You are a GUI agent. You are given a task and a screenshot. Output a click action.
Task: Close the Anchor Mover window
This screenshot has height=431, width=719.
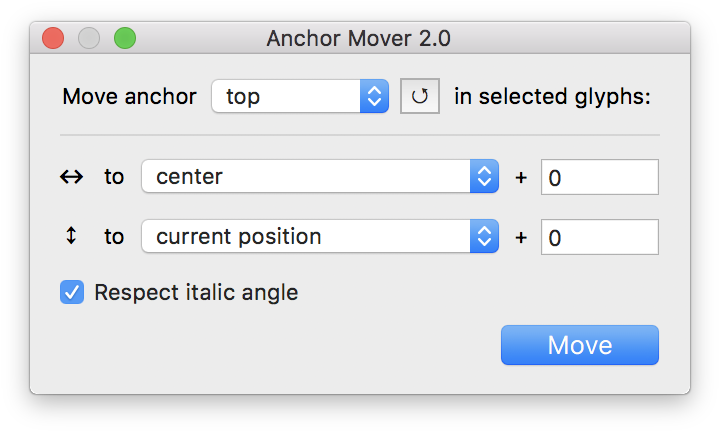(x=53, y=39)
